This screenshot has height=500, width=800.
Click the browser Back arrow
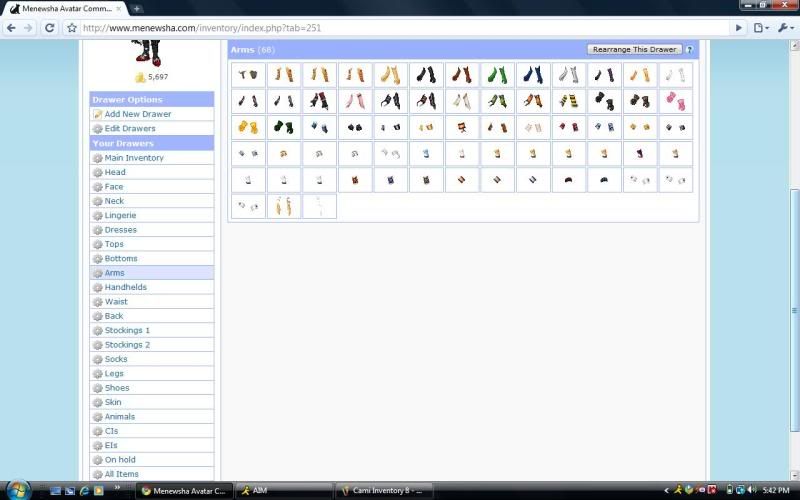click(x=11, y=28)
